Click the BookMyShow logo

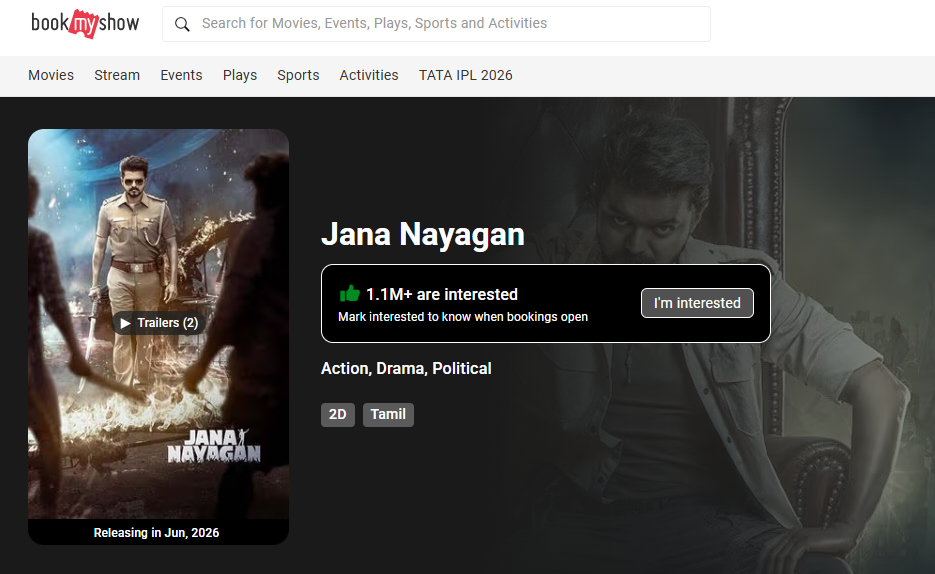click(85, 23)
